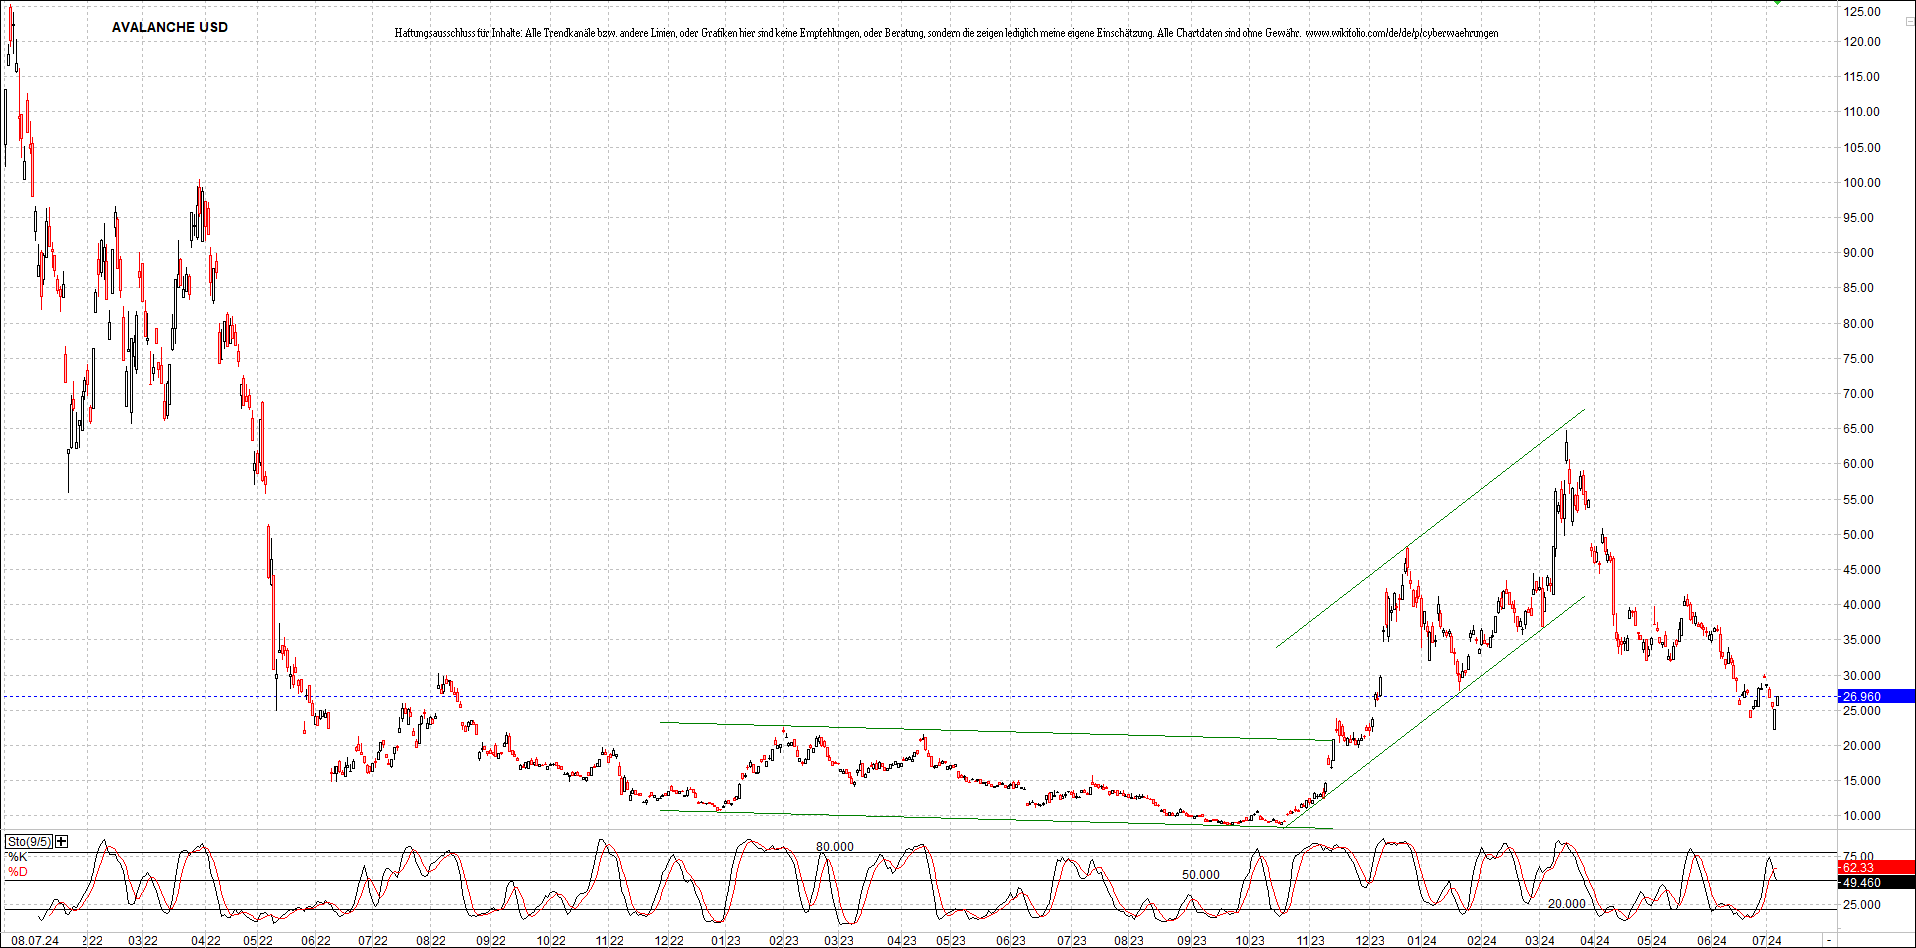Image resolution: width=1916 pixels, height=948 pixels.
Task: Click the disclaimer text at the top of the chart
Action: point(946,33)
